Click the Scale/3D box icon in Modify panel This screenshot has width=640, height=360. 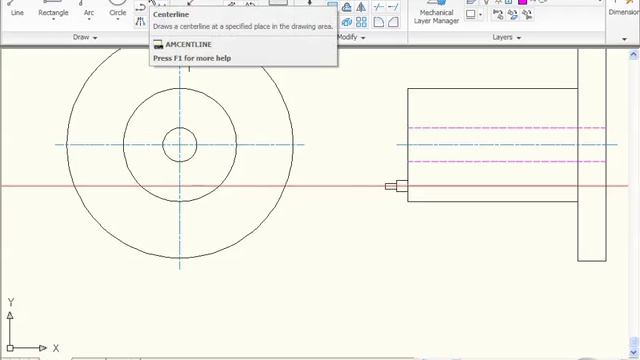pos(347,22)
